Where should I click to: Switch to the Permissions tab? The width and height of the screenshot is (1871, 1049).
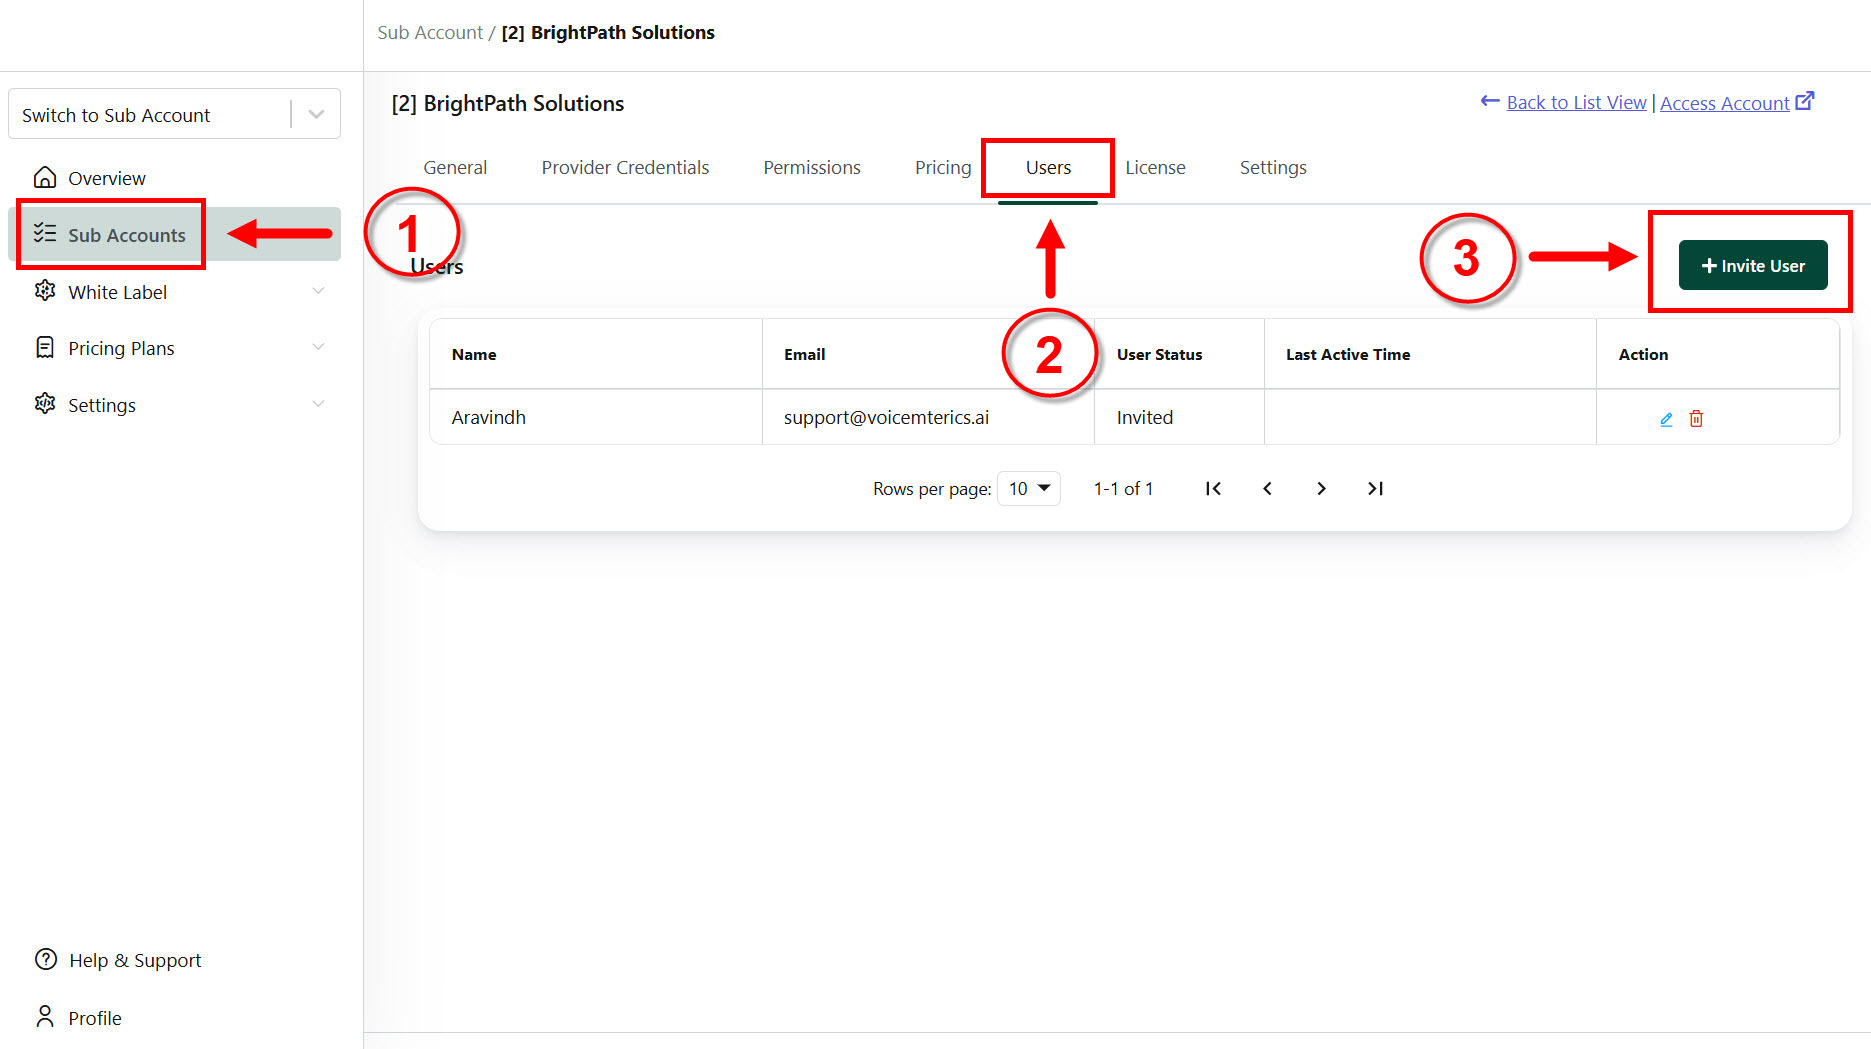tap(812, 167)
